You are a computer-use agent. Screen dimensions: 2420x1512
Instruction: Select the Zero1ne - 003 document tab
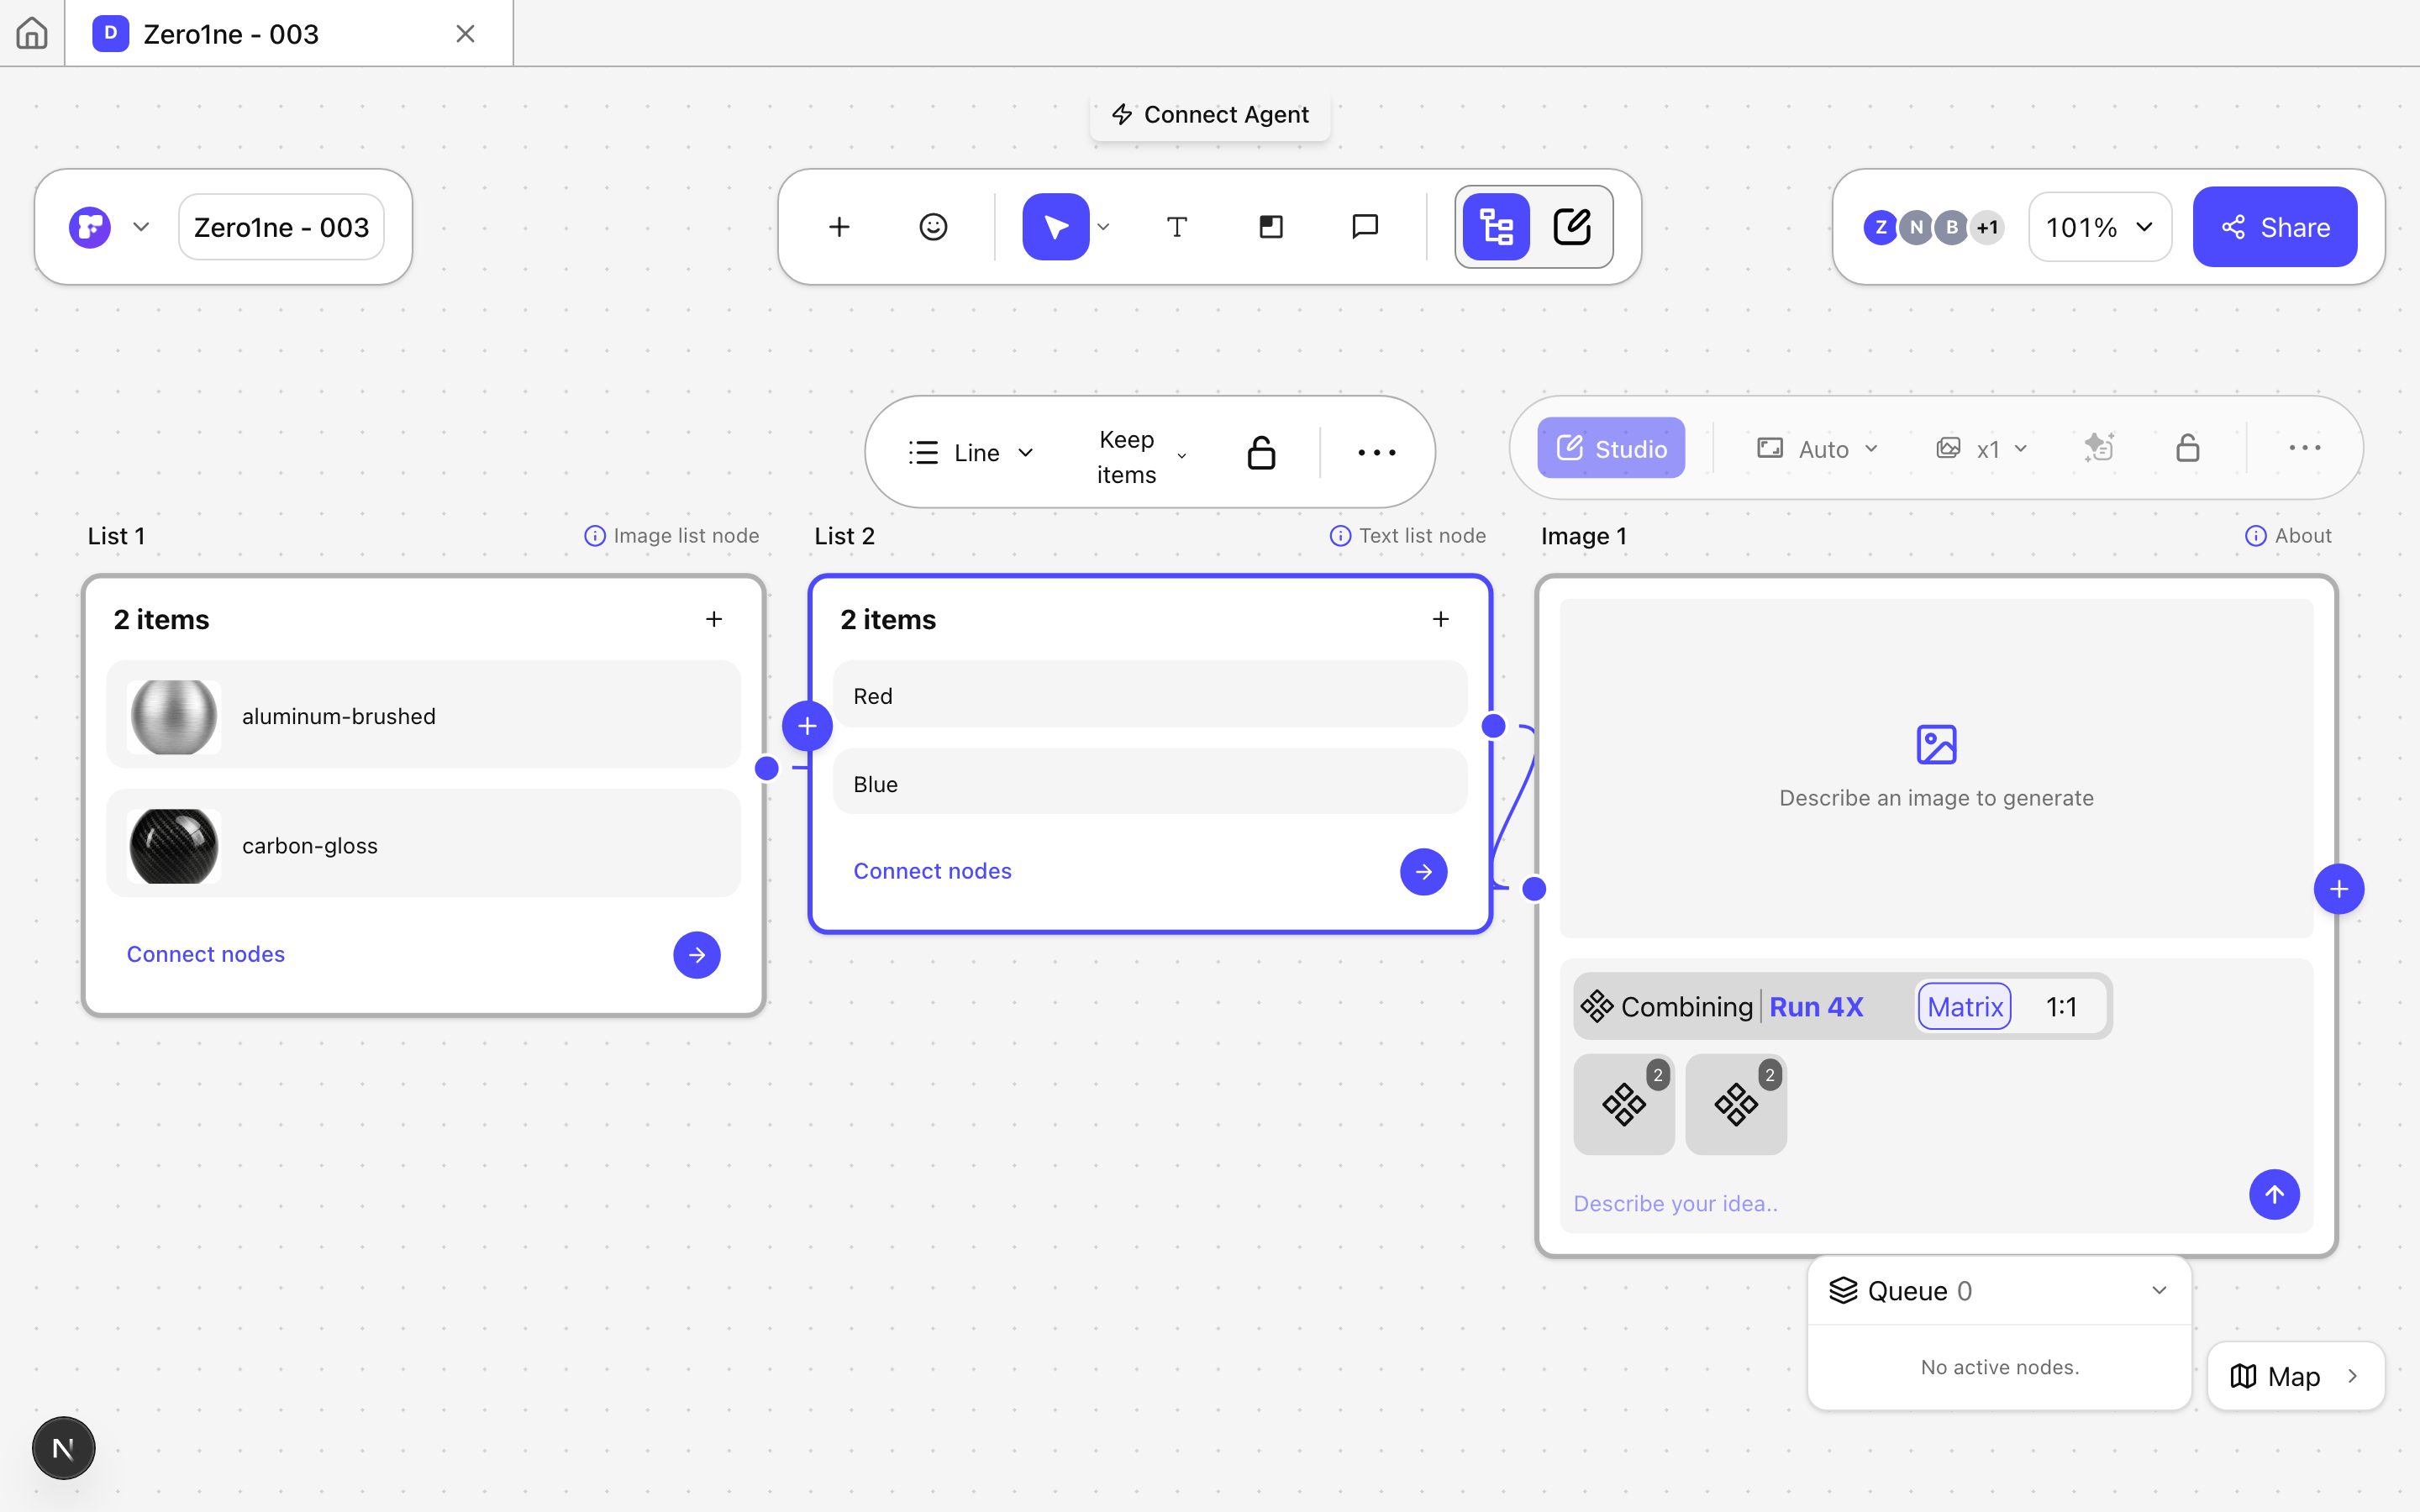click(x=288, y=34)
